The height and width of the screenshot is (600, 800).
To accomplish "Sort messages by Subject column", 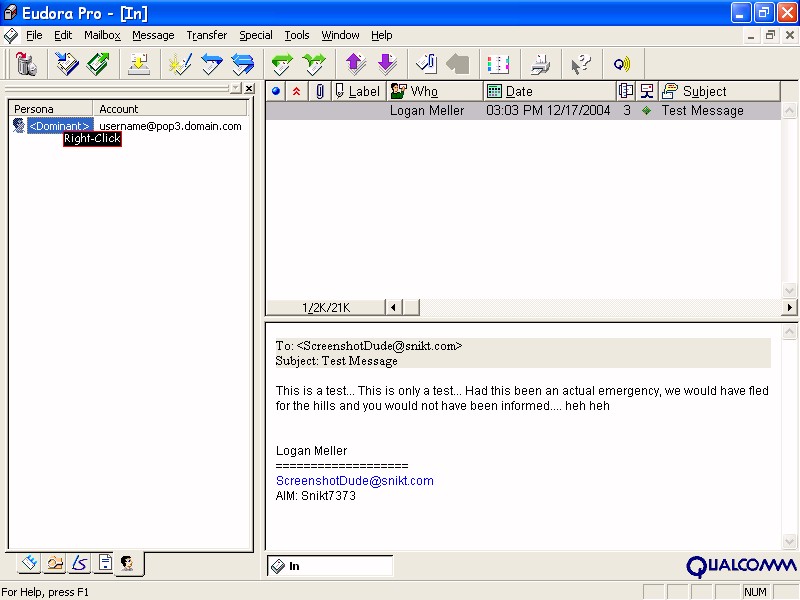I will click(x=719, y=91).
